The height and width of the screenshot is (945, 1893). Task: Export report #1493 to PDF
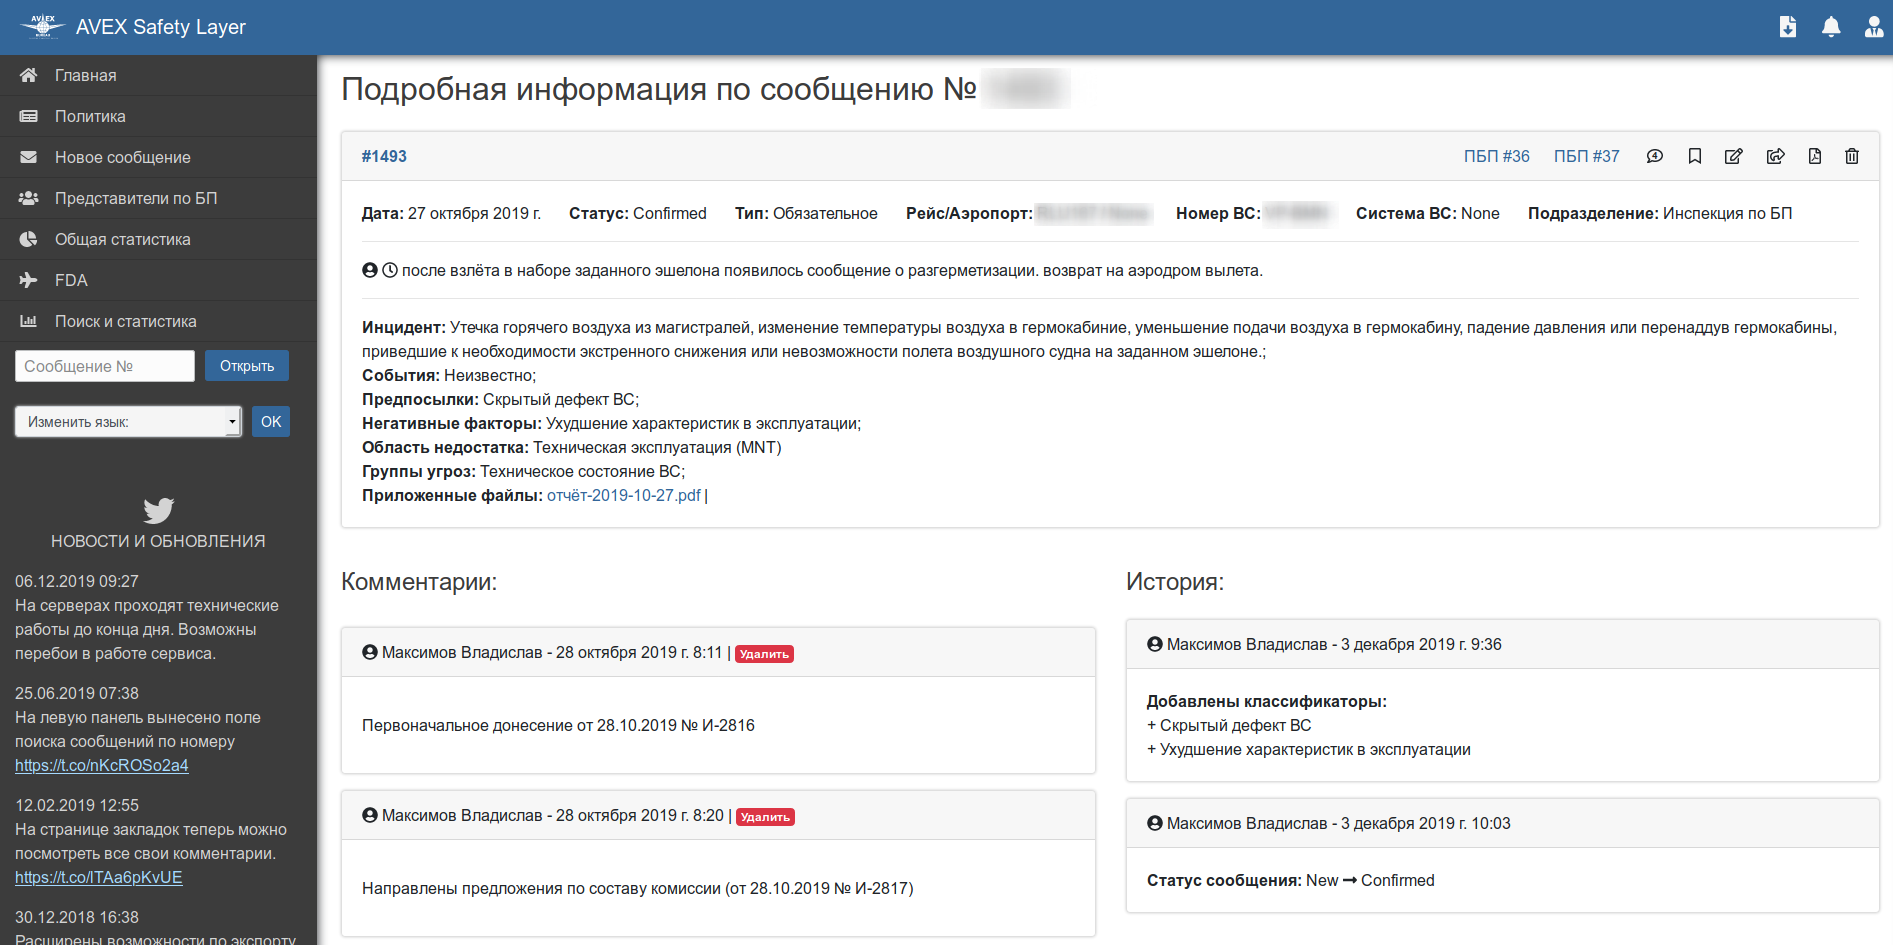click(x=1815, y=156)
